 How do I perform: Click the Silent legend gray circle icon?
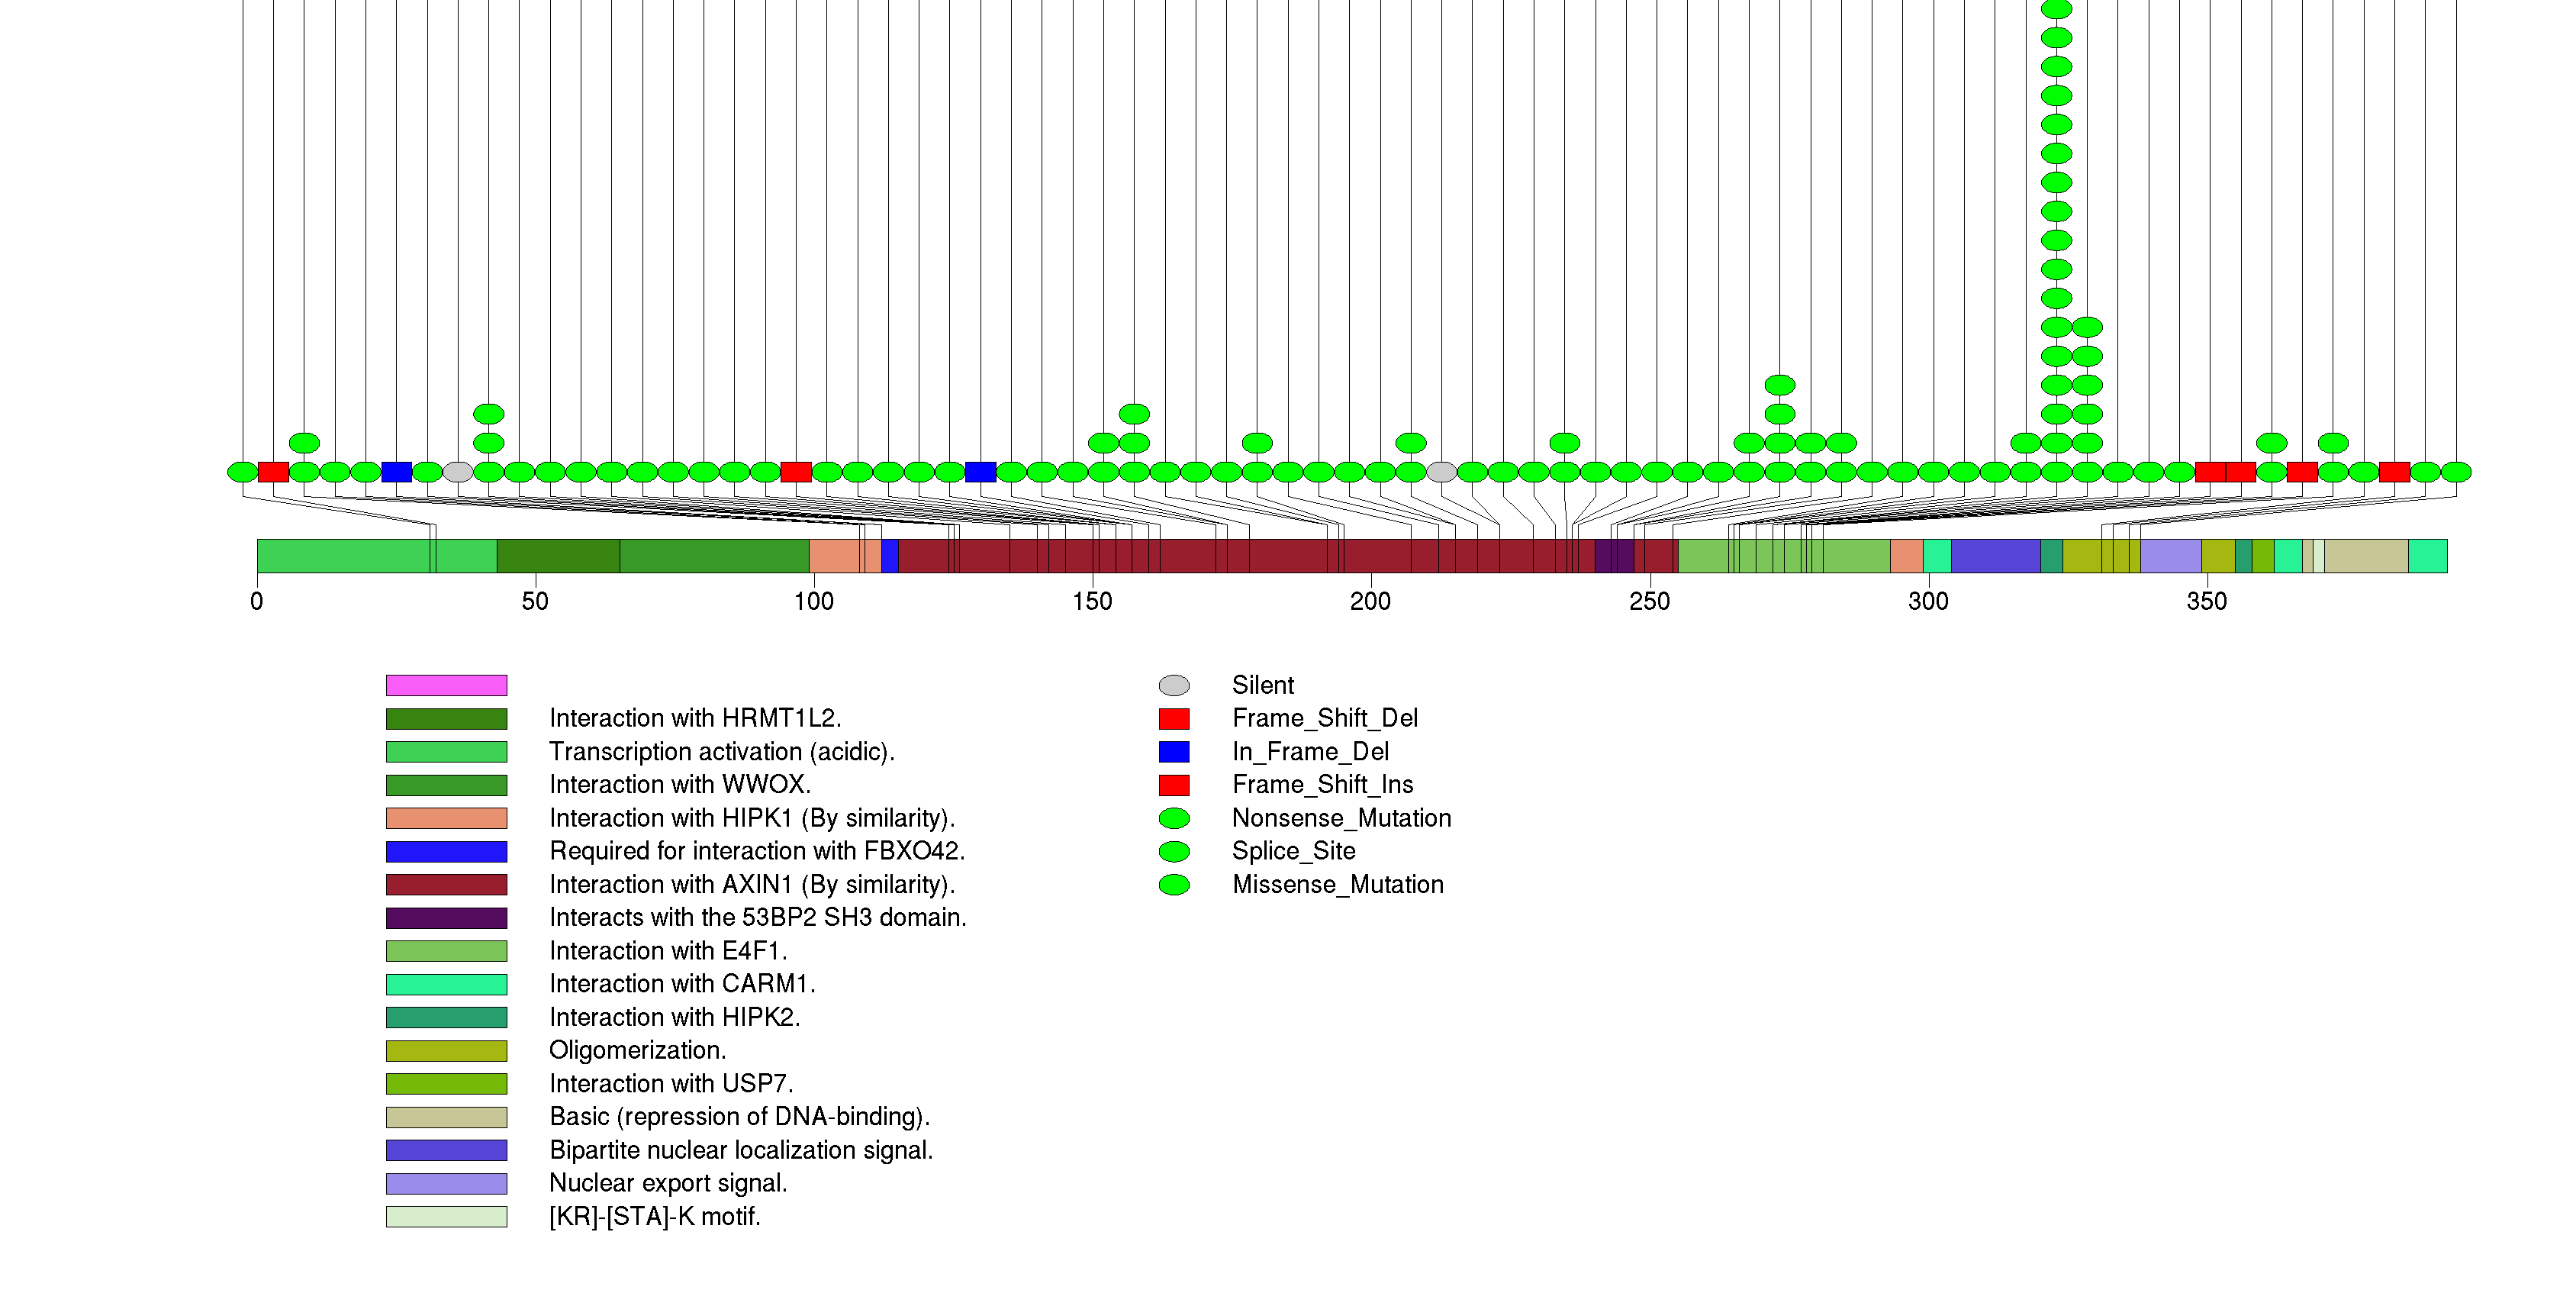coord(1173,685)
